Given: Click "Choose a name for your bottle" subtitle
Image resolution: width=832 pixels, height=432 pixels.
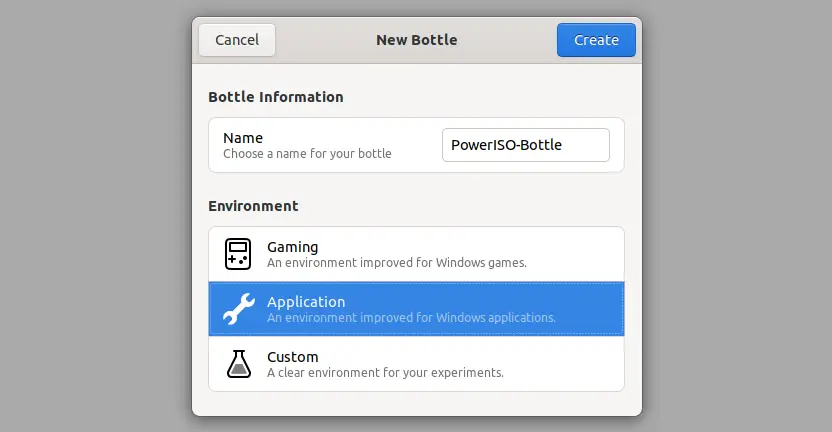Looking at the screenshot, I should (307, 154).
